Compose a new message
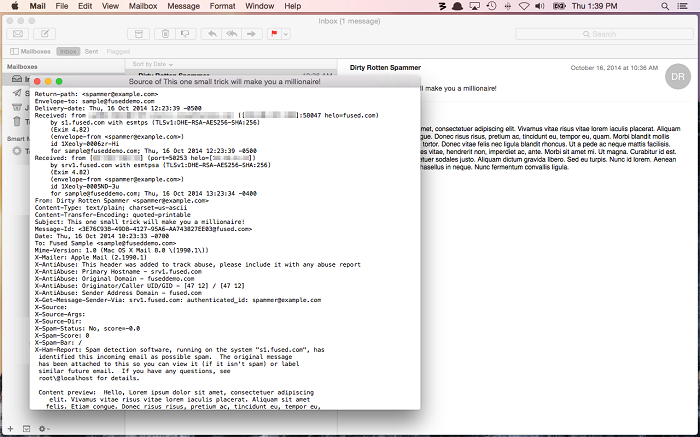The height and width of the screenshot is (437, 700). [x=45, y=34]
